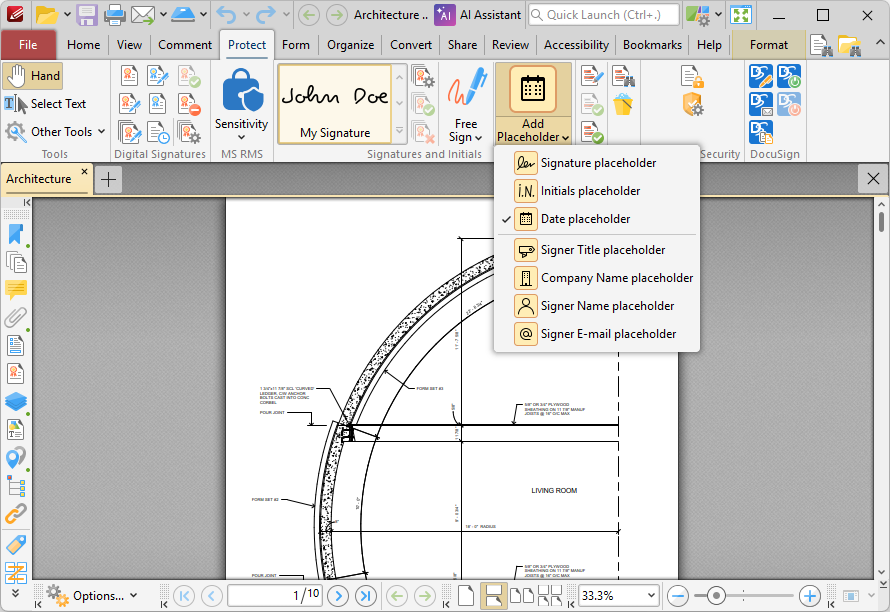Image resolution: width=890 pixels, height=612 pixels.
Task: Go to the previous page
Action: pos(212,596)
